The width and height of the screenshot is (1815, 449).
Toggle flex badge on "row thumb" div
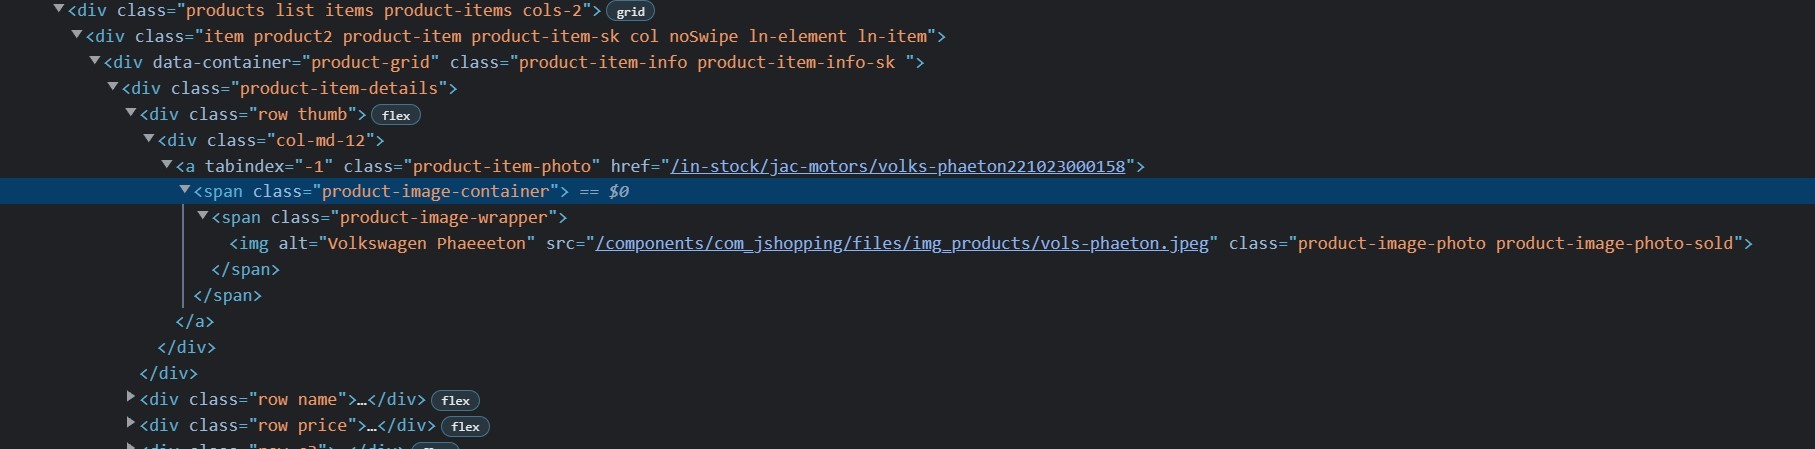pyautogui.click(x=396, y=115)
